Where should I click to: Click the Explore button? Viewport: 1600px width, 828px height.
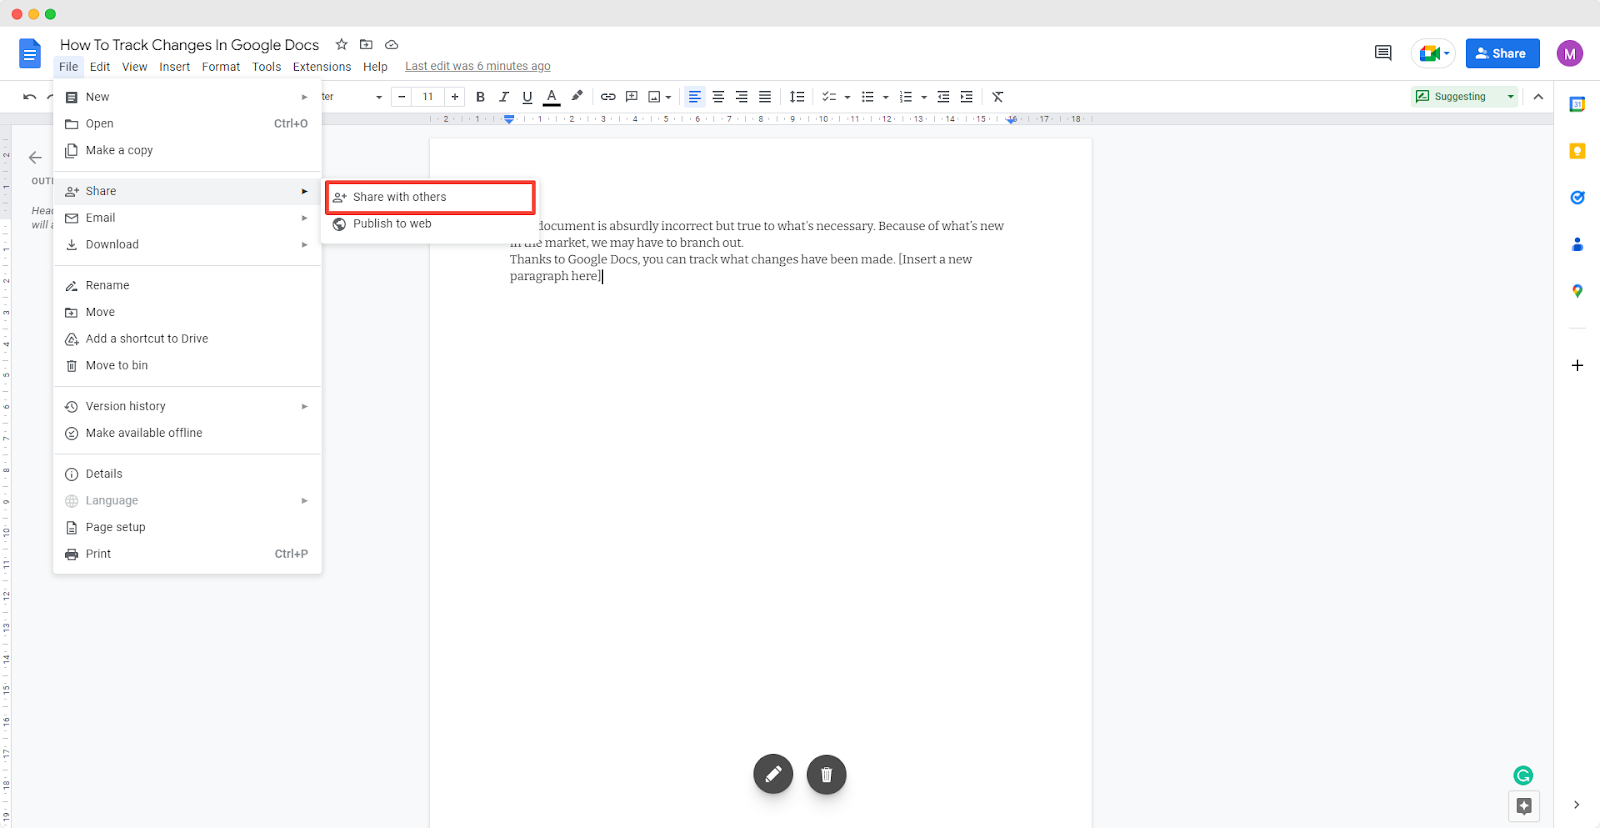(x=1524, y=806)
